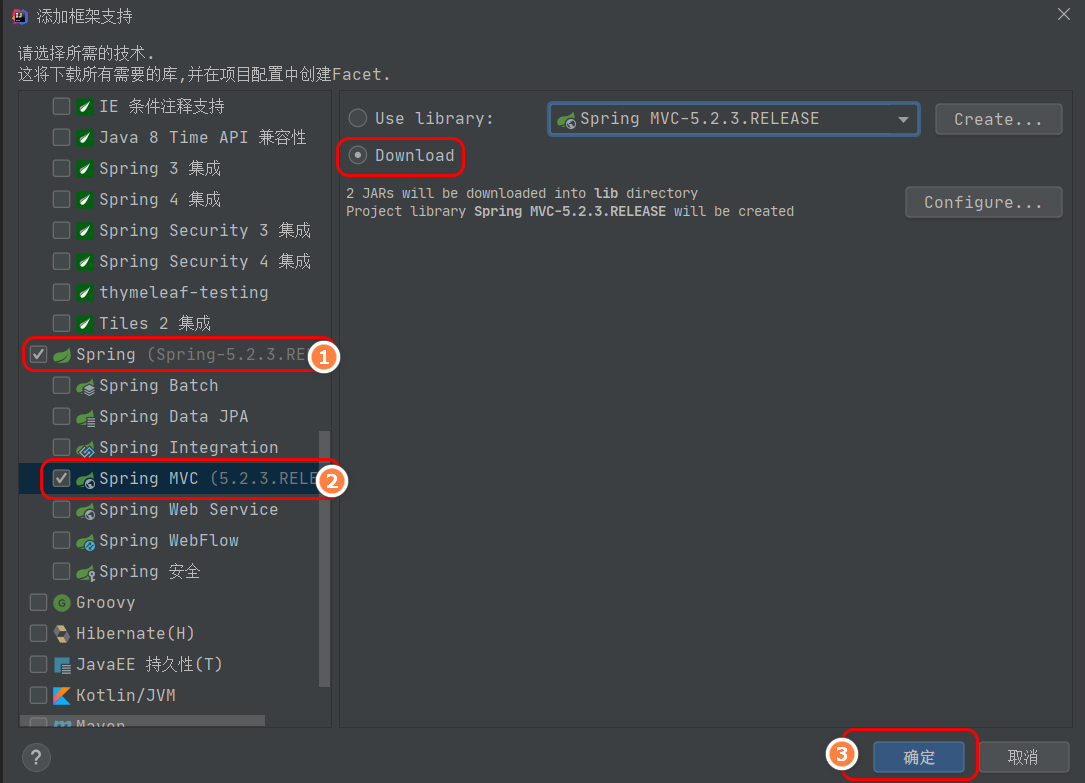Select the thymeleaf-testing row
The image size is (1085, 783).
coord(174,293)
